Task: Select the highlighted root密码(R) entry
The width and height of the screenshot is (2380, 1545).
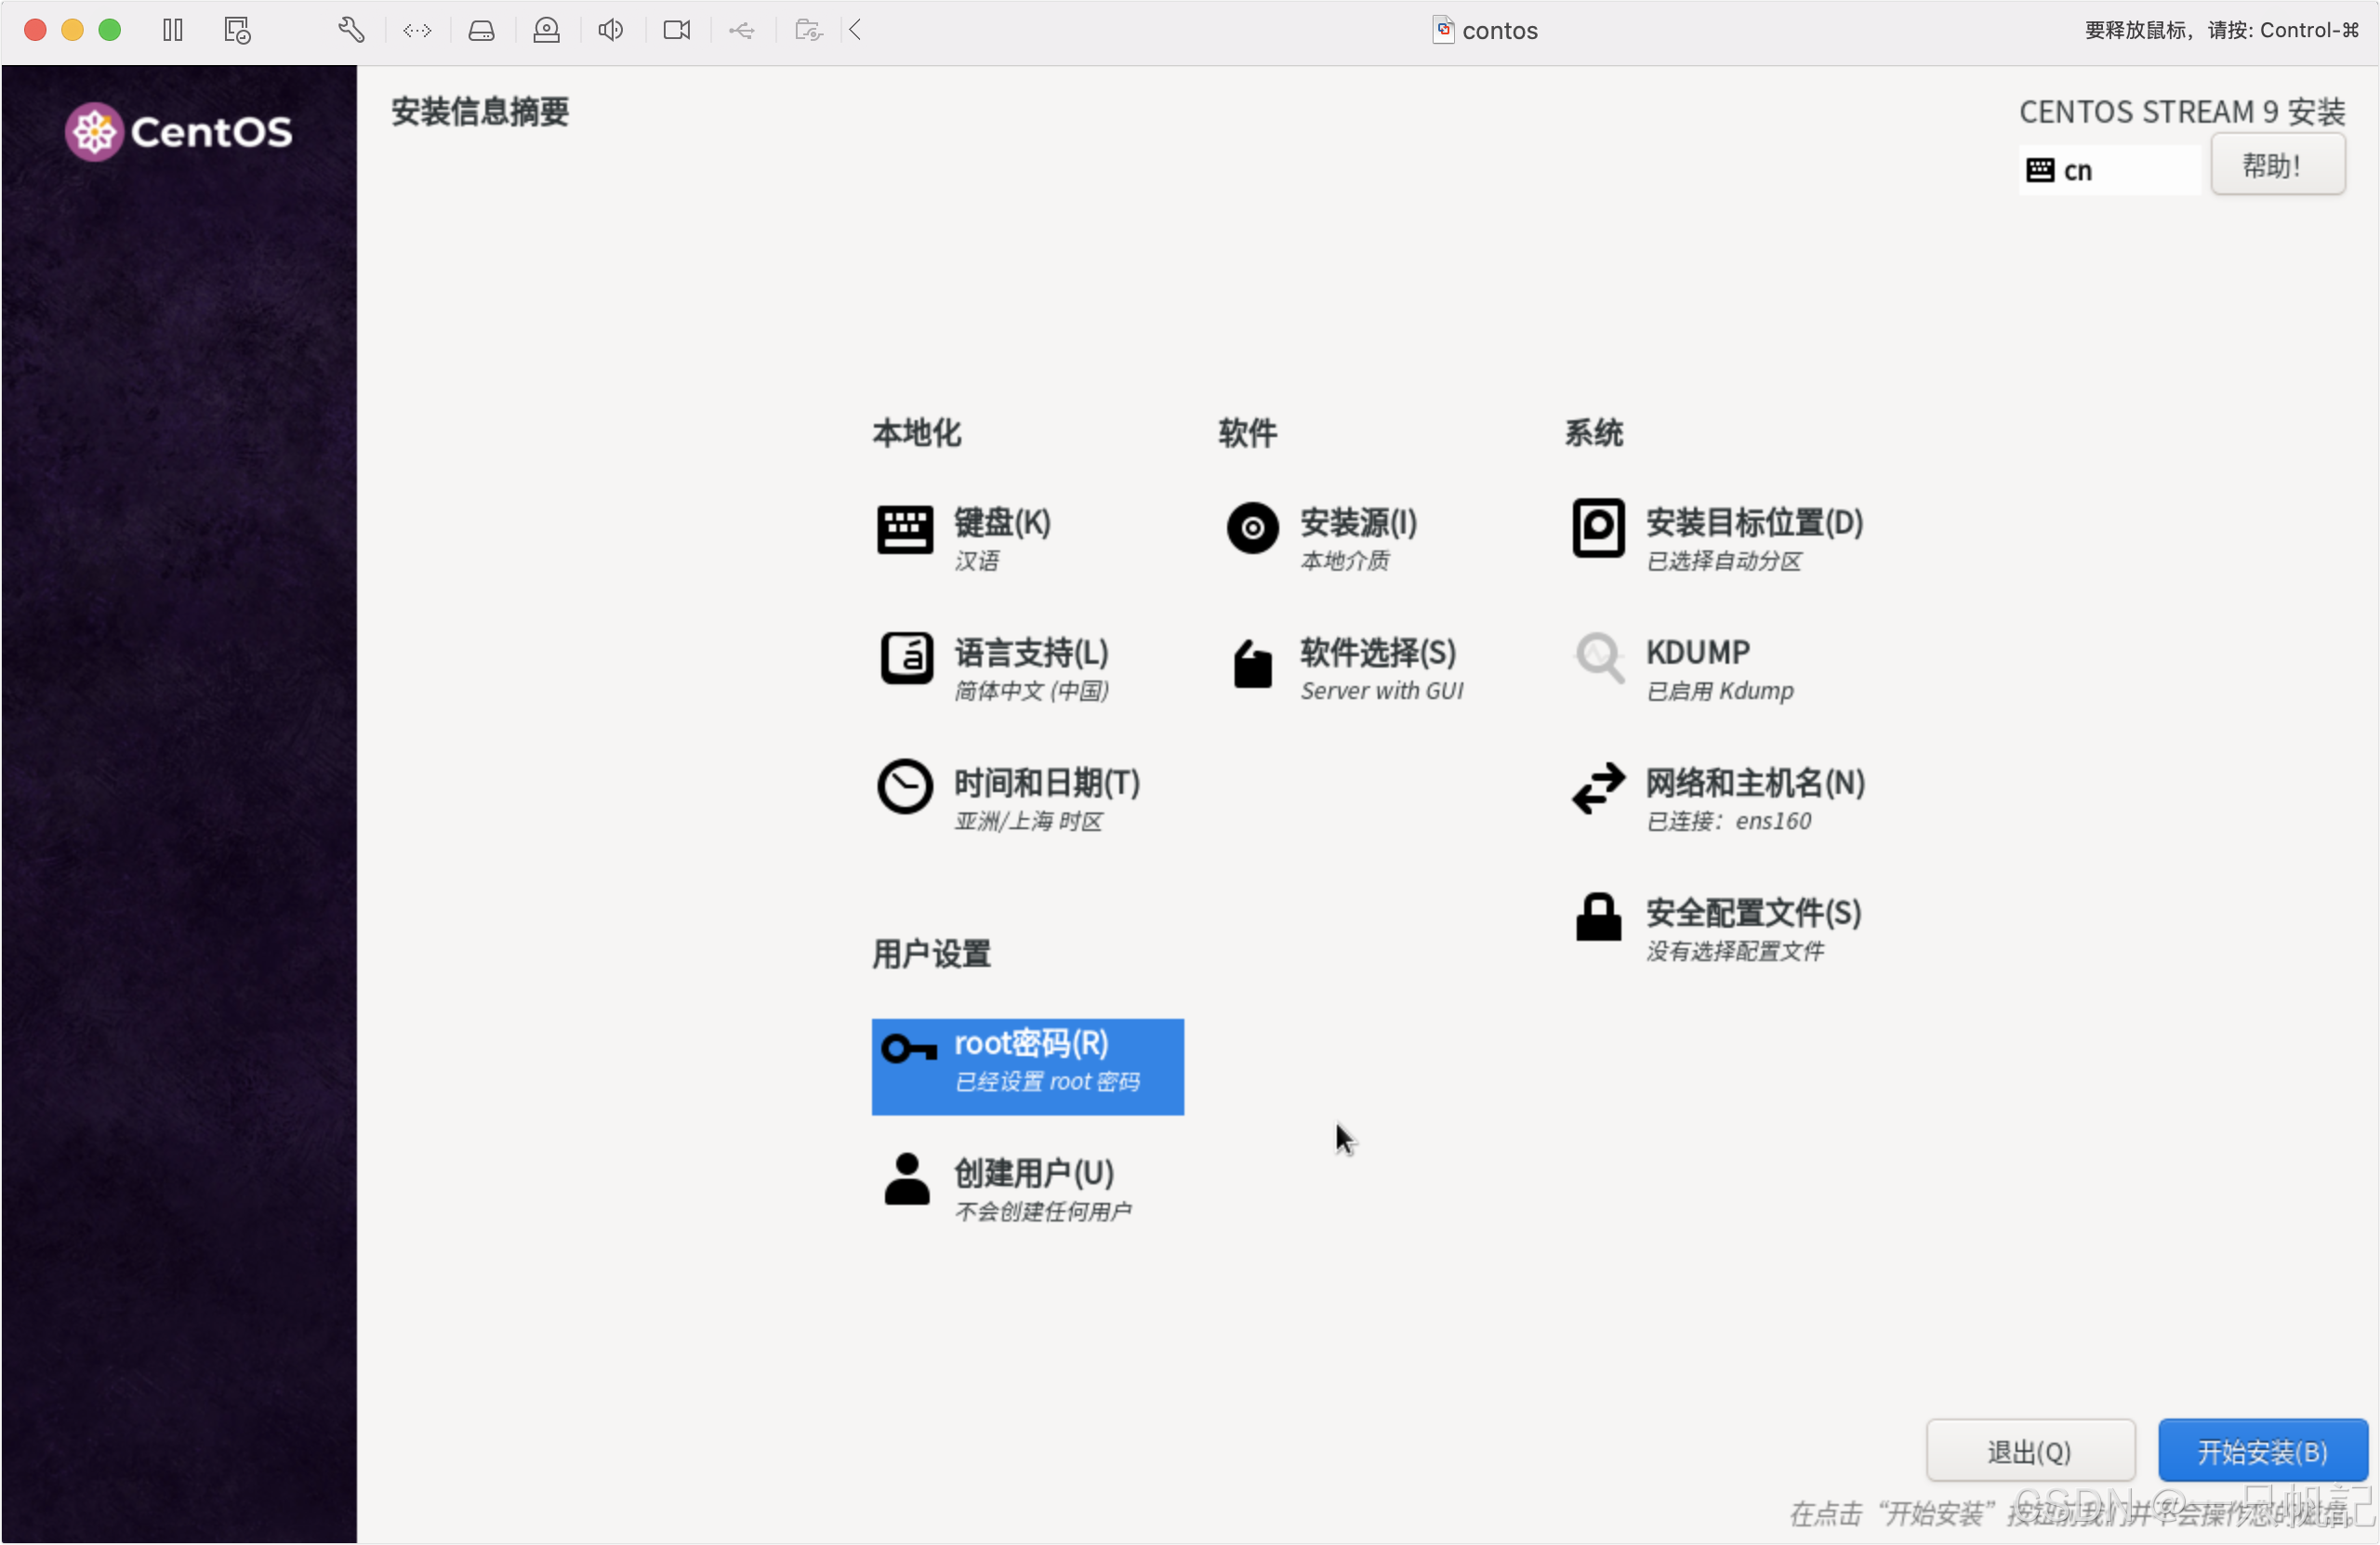Action: tap(1028, 1066)
